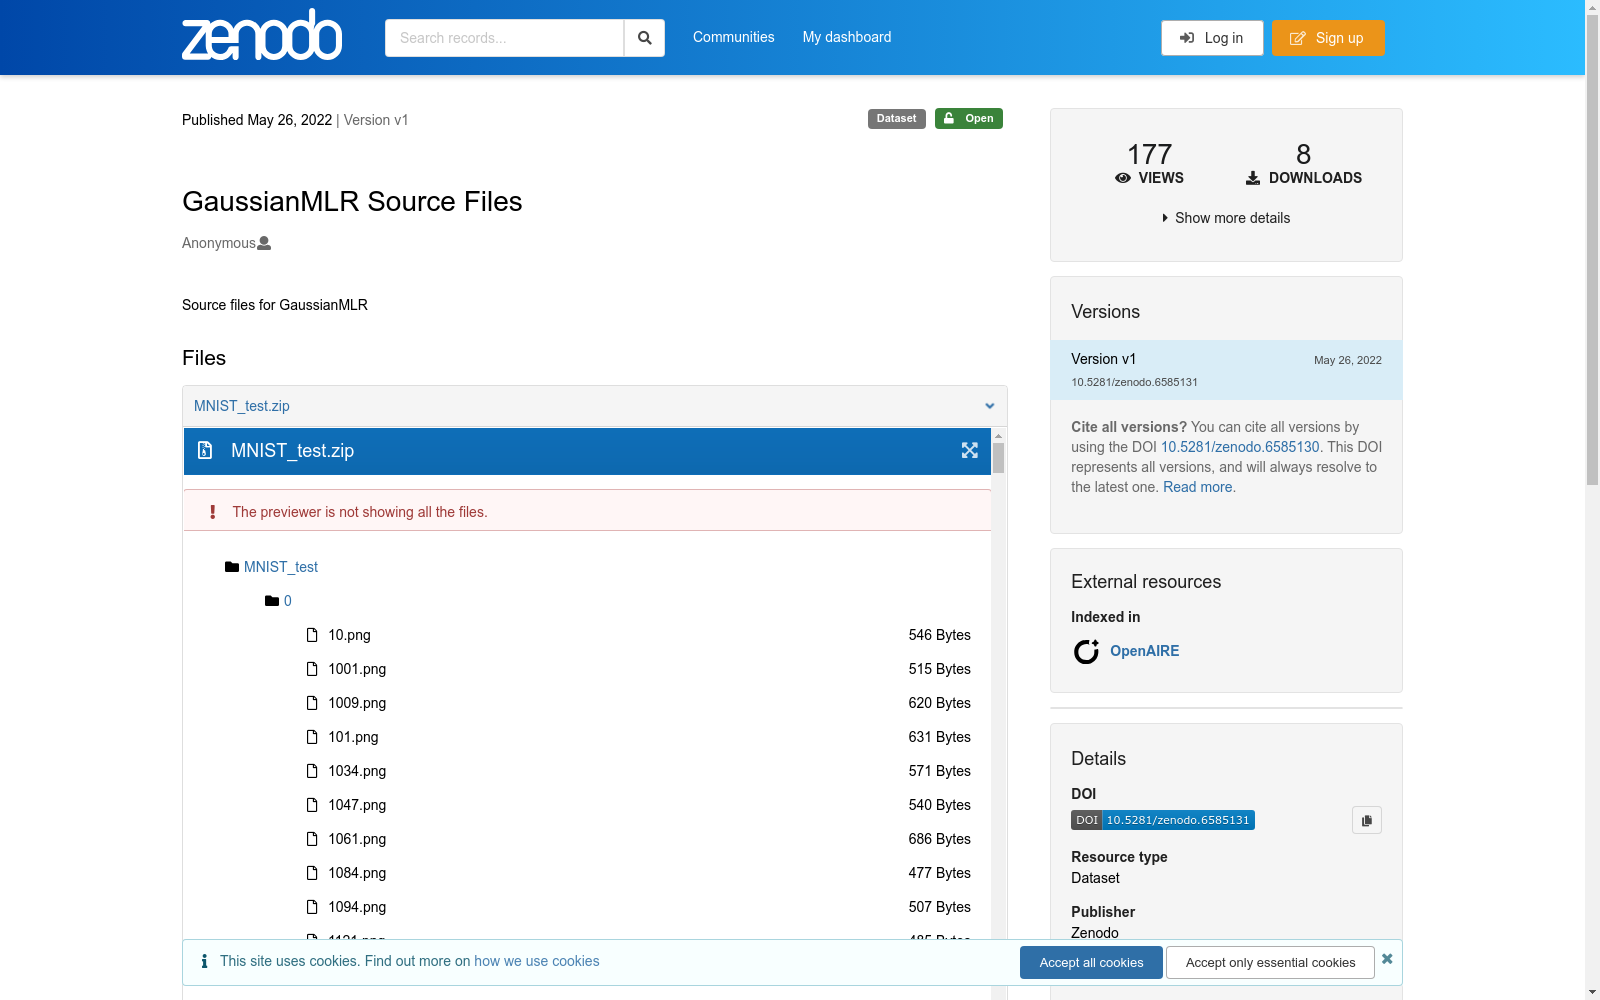Expand Show more details statistics
Screen dimensions: 1600x1000
tap(1226, 218)
